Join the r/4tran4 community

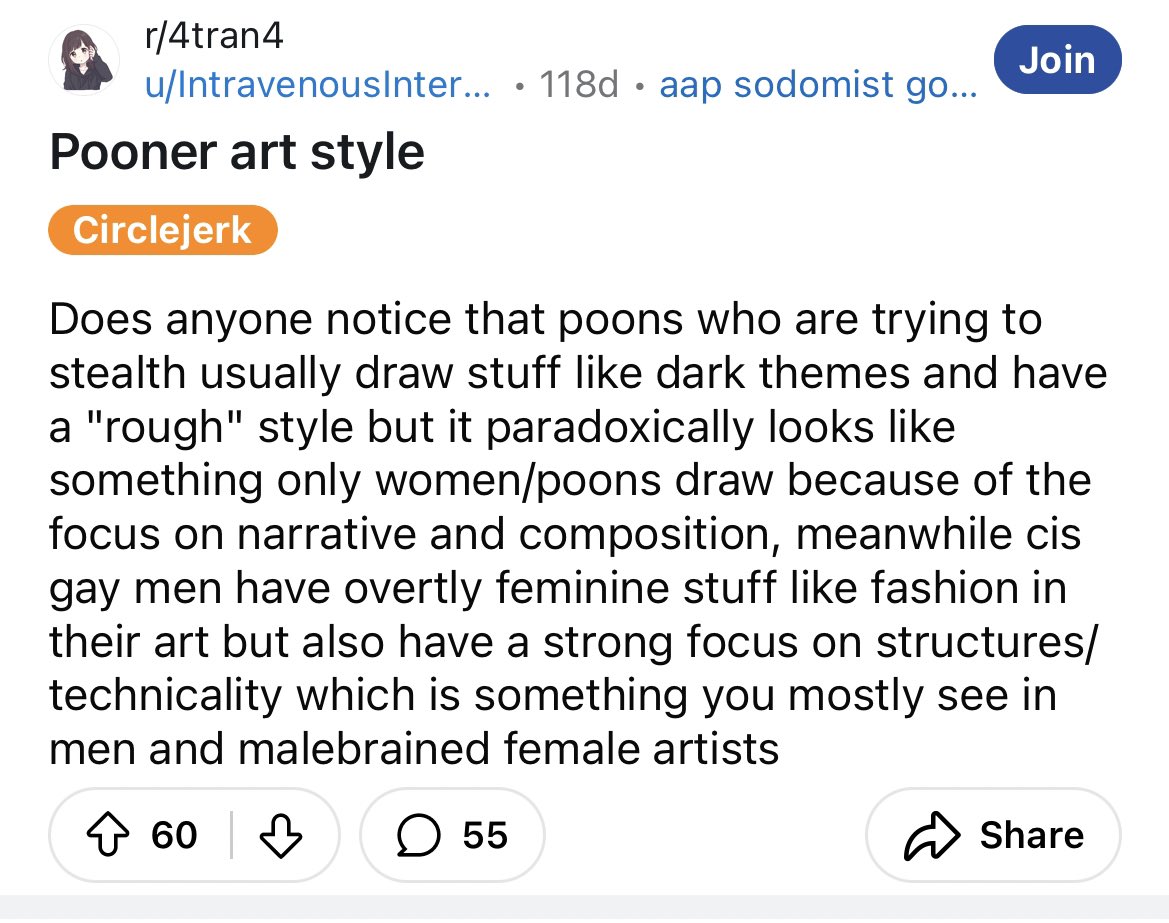point(1058,60)
